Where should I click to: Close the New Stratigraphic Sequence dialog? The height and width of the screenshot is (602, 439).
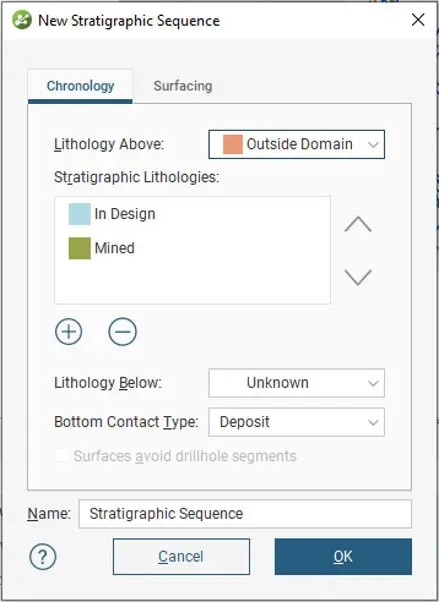pos(417,20)
